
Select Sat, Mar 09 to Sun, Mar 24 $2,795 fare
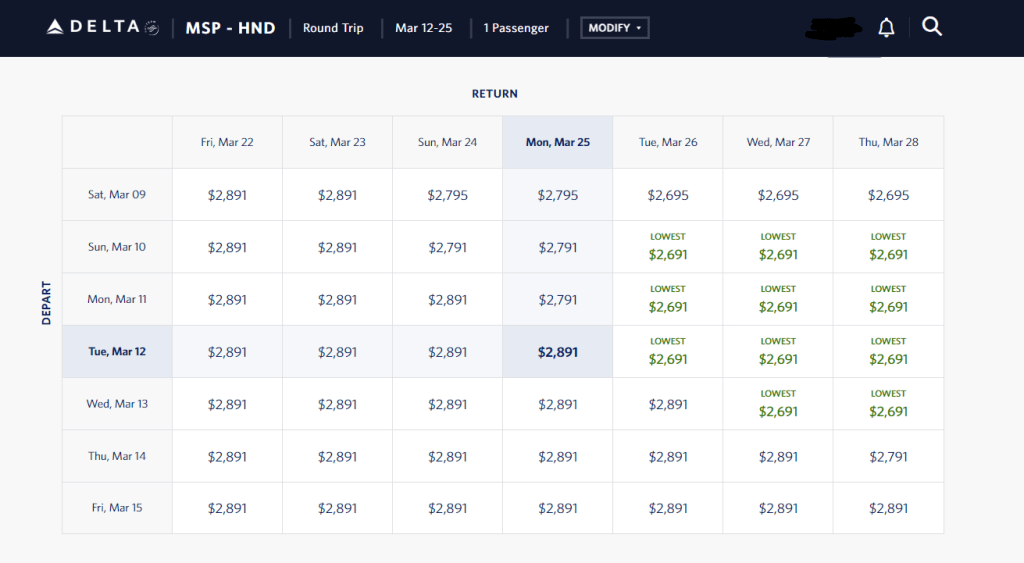click(448, 195)
